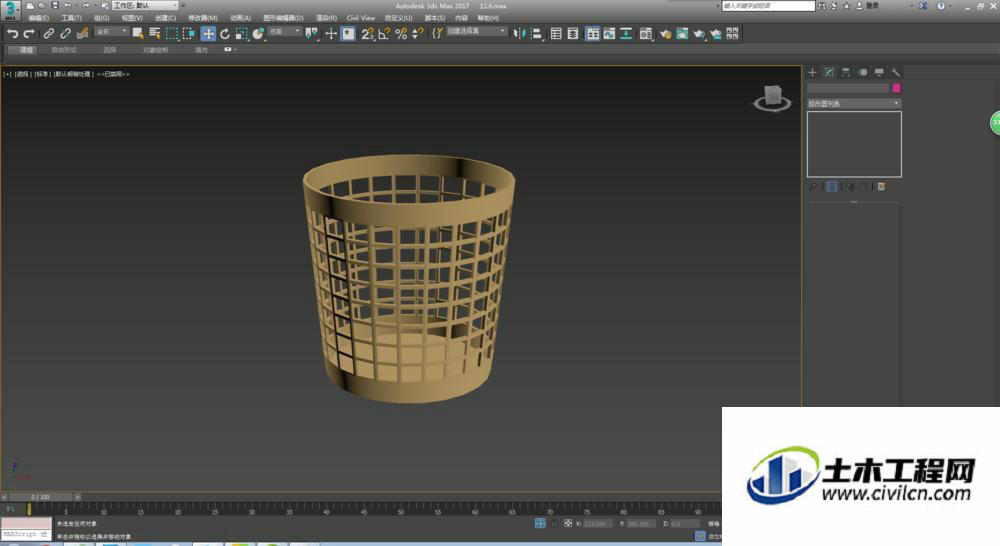Viewport: 1000px width, 546px height.
Task: Open the second menu ending in (T)
Action: tap(71, 18)
